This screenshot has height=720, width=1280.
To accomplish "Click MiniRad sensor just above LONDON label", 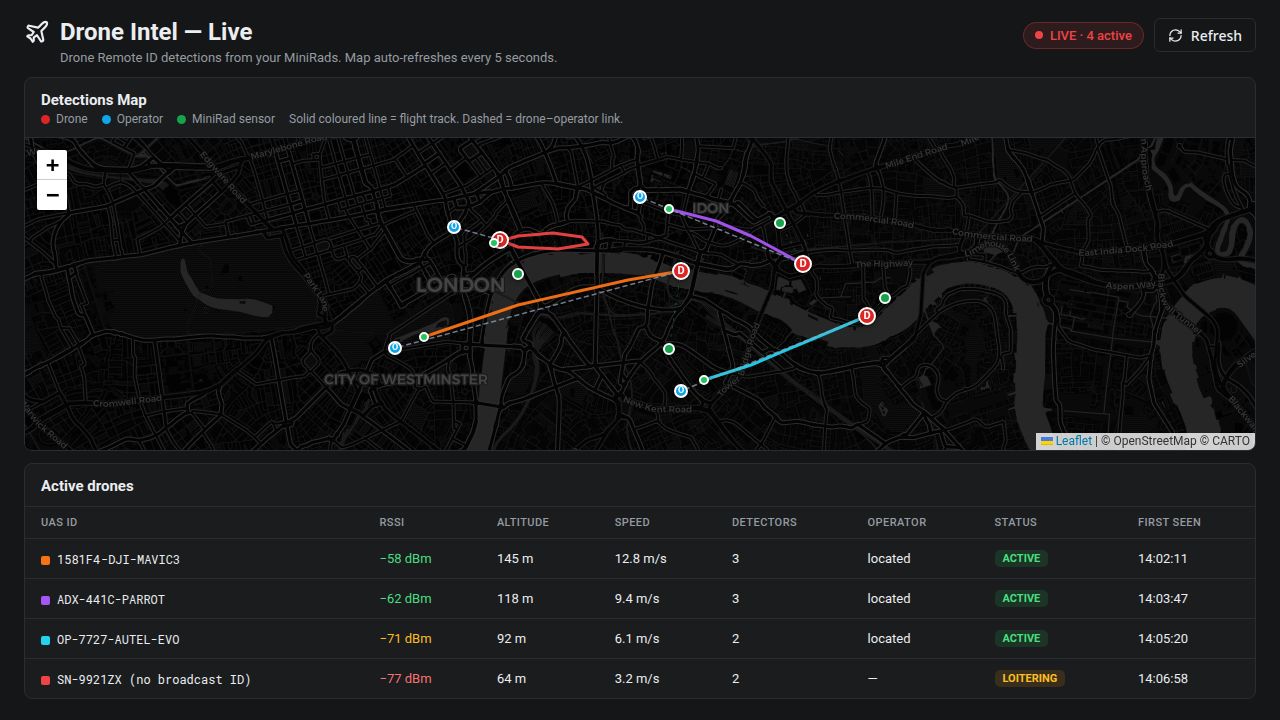I will 518,274.
